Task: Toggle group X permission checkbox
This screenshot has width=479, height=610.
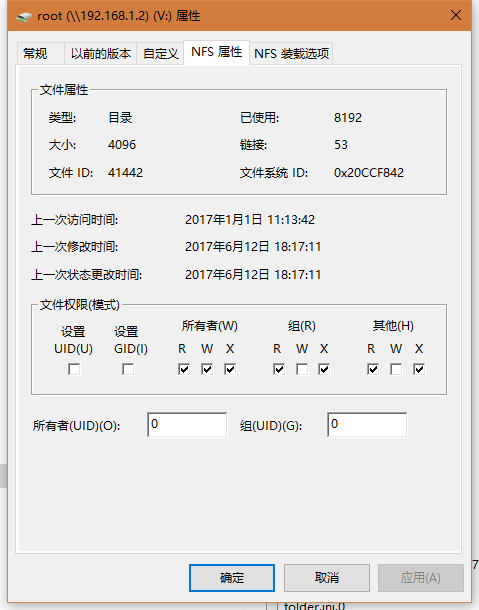Action: pos(324,369)
